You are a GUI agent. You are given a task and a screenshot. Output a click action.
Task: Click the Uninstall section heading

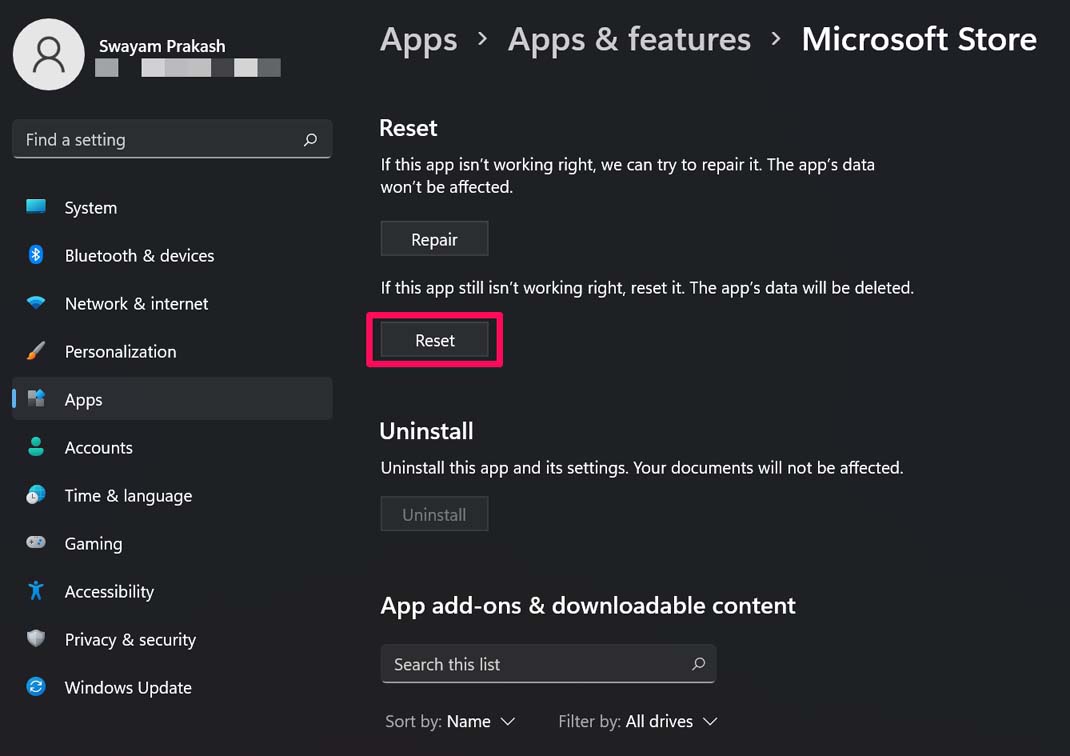pyautogui.click(x=426, y=431)
